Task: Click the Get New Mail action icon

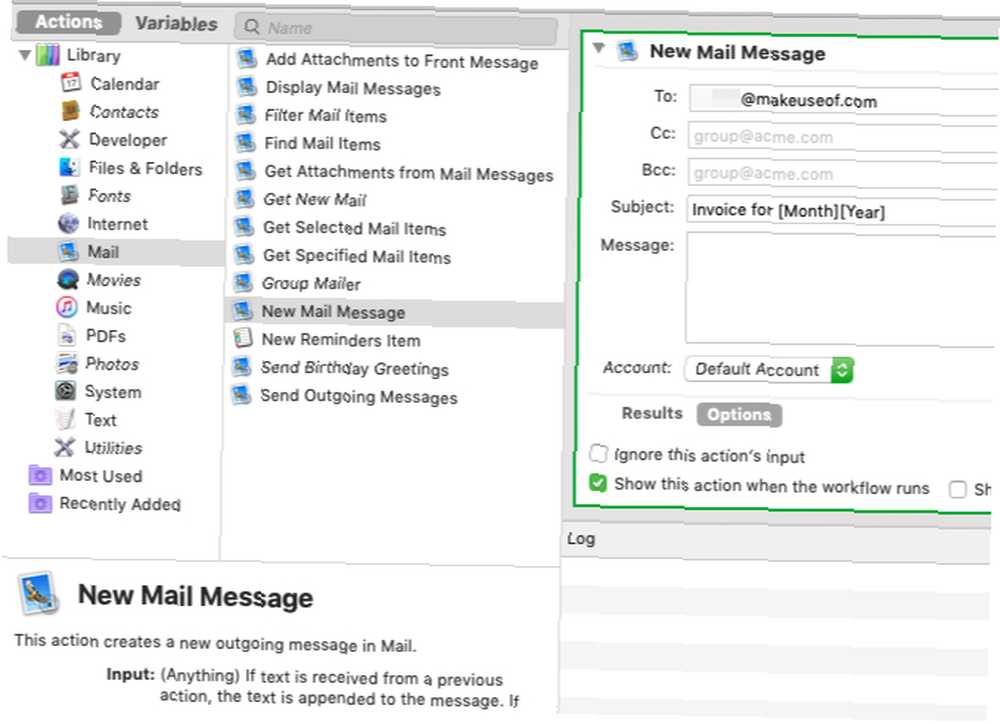Action: coord(244,198)
